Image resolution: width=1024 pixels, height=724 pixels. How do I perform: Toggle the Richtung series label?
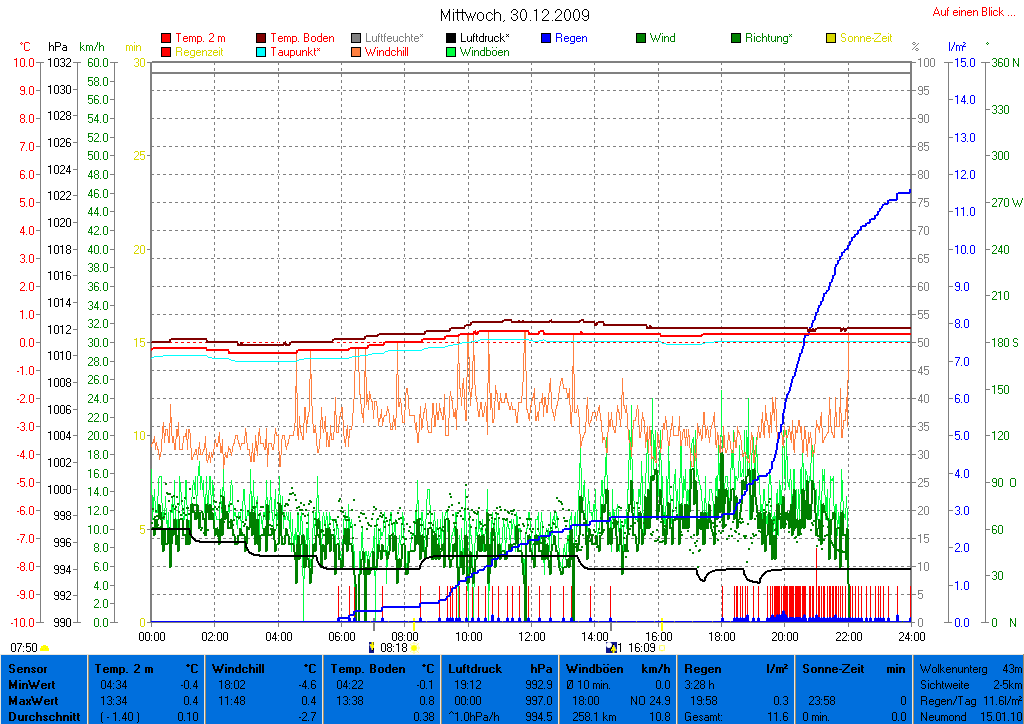point(768,38)
